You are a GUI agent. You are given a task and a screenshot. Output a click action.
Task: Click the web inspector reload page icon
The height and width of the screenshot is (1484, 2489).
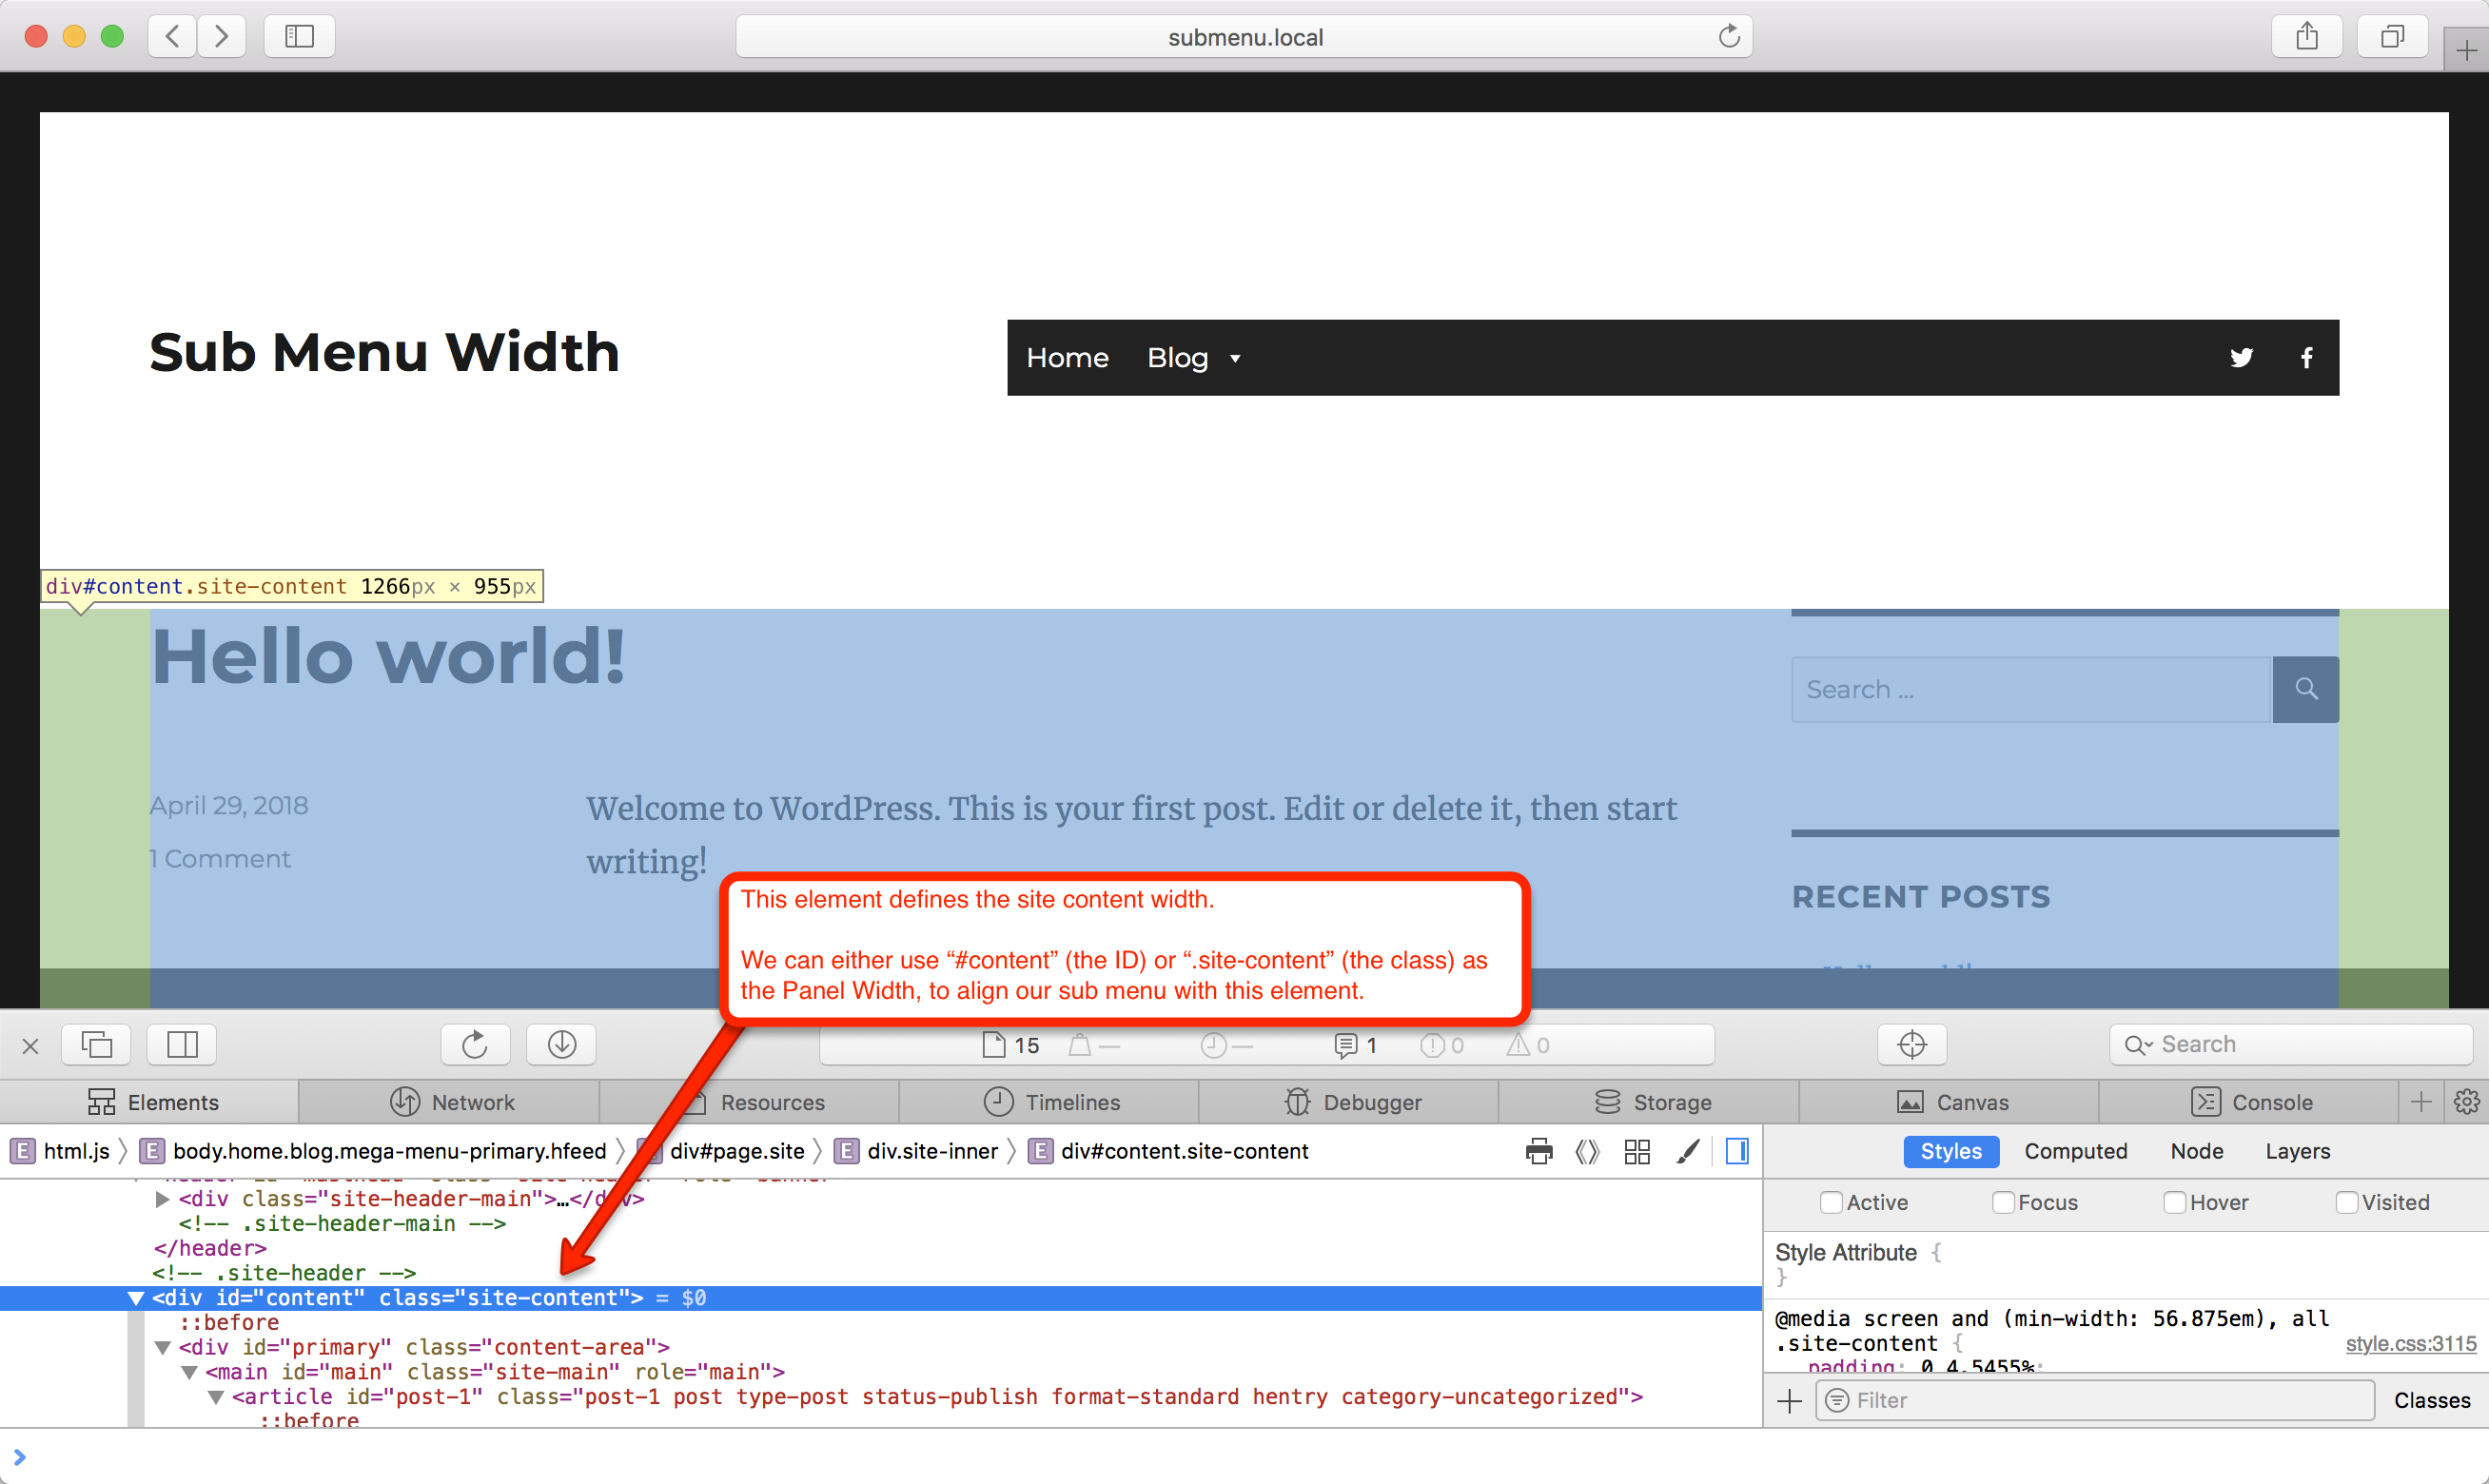click(x=475, y=1044)
